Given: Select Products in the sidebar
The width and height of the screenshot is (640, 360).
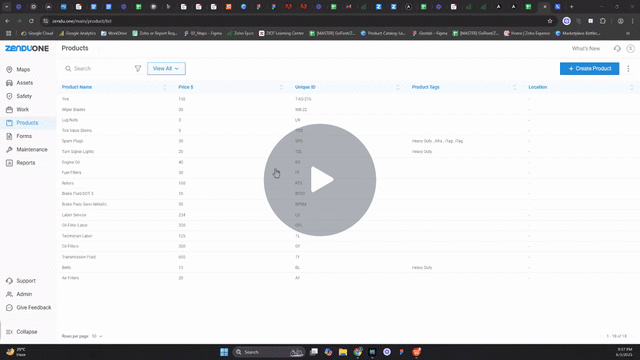Looking at the screenshot, I should [27, 123].
